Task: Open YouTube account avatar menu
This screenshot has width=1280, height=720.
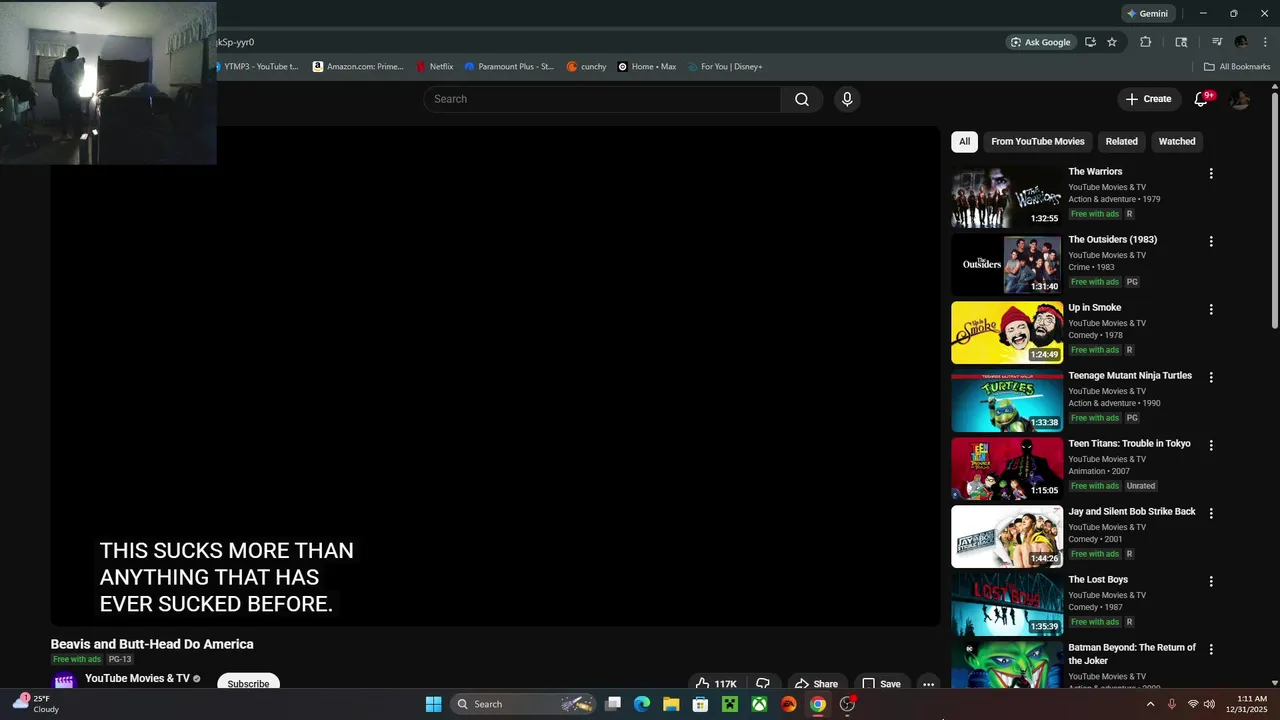Action: tap(1240, 99)
